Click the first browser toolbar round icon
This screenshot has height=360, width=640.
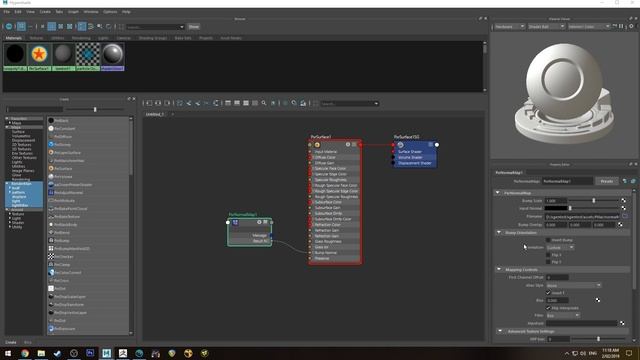pos(9,27)
